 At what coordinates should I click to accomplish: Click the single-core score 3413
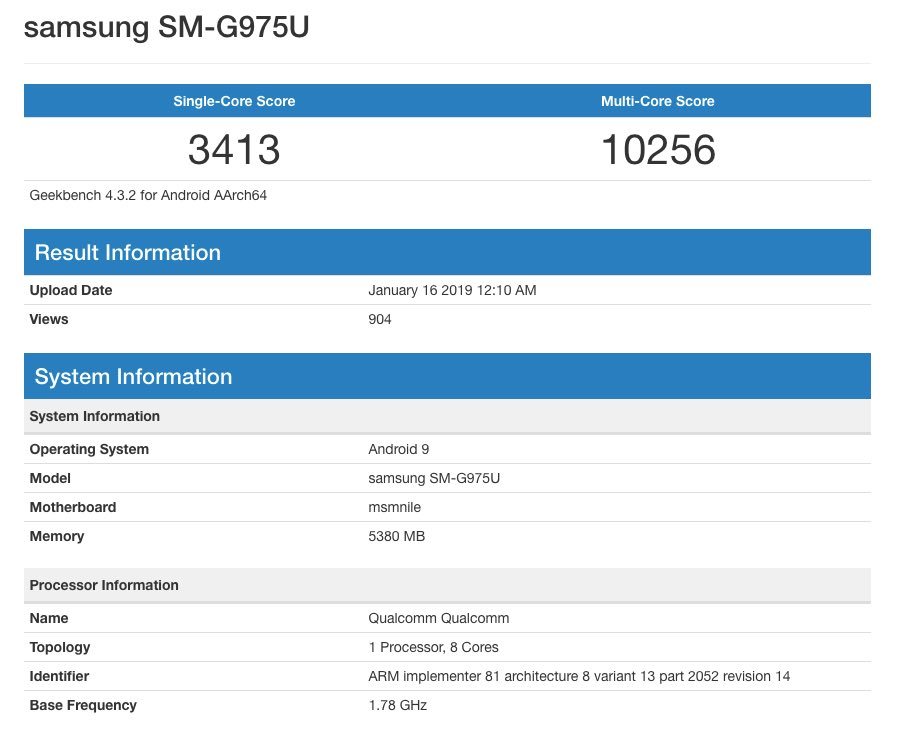tap(234, 149)
